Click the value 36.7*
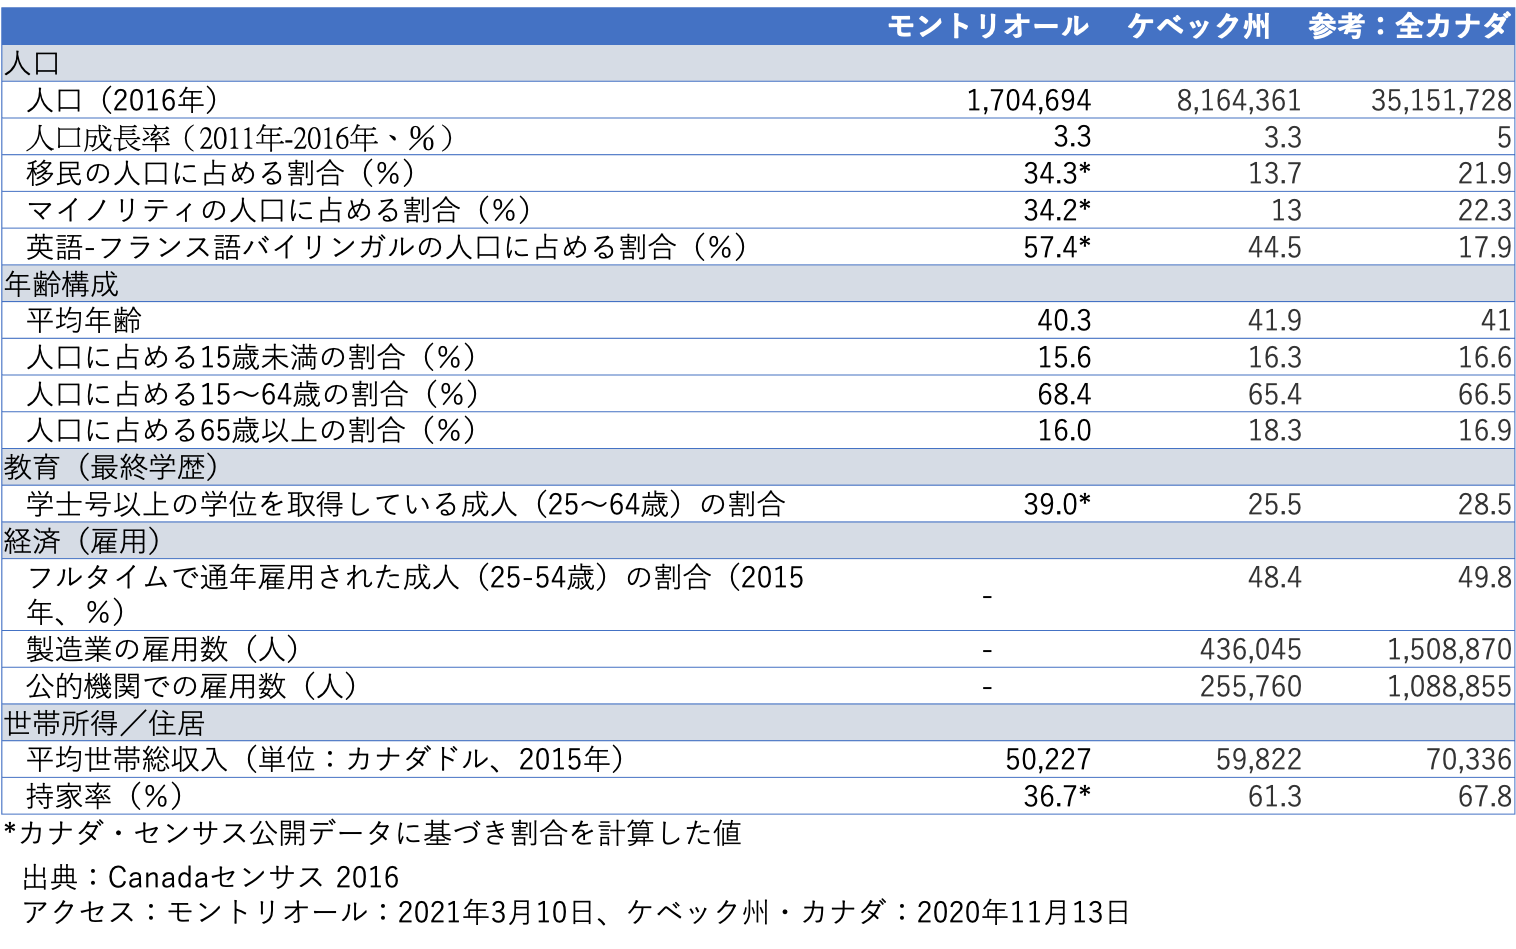This screenshot has height=949, width=1516. (x=1057, y=796)
